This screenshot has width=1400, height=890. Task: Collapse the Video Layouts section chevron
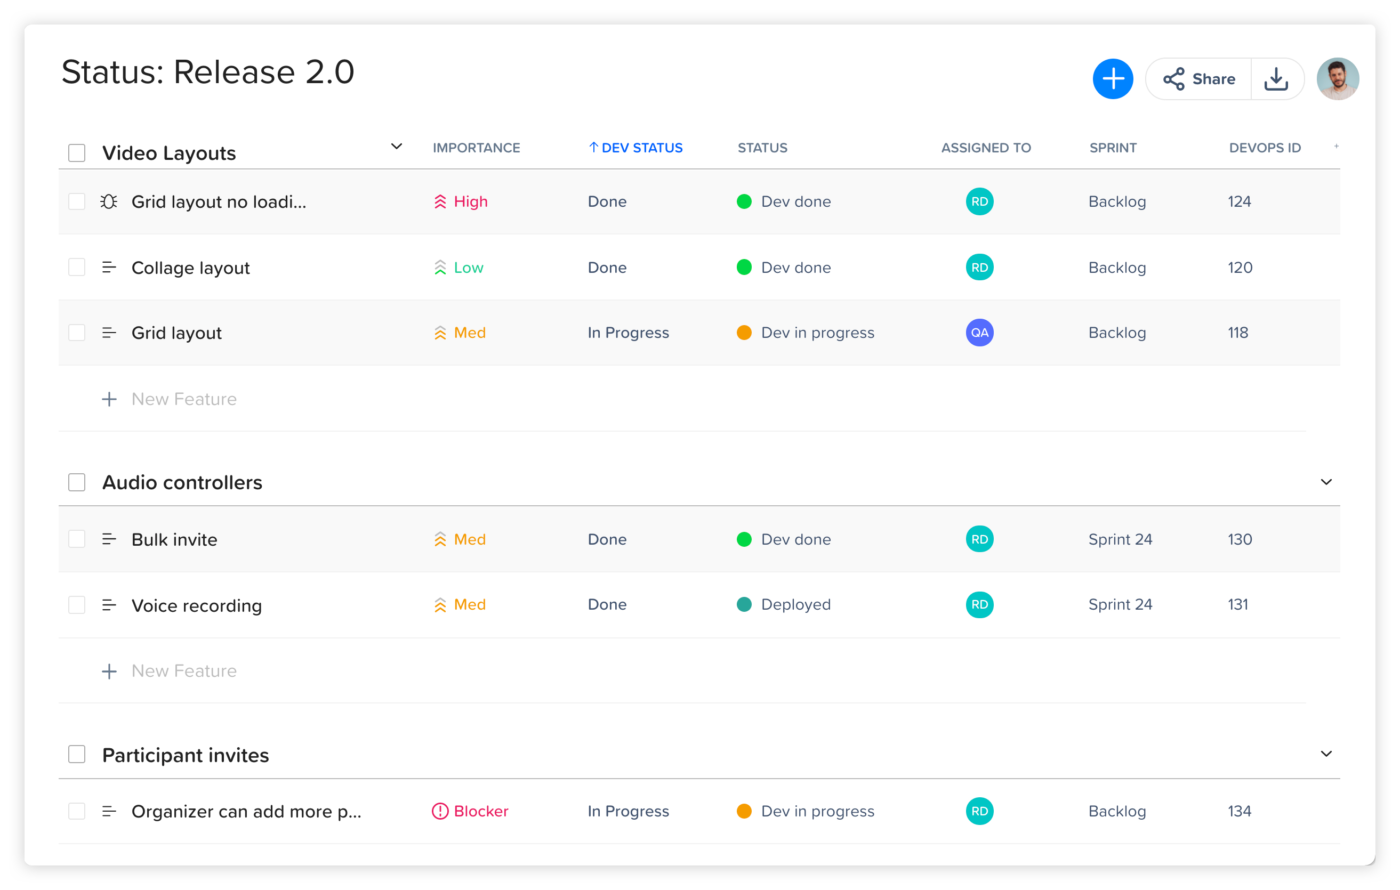[396, 147]
